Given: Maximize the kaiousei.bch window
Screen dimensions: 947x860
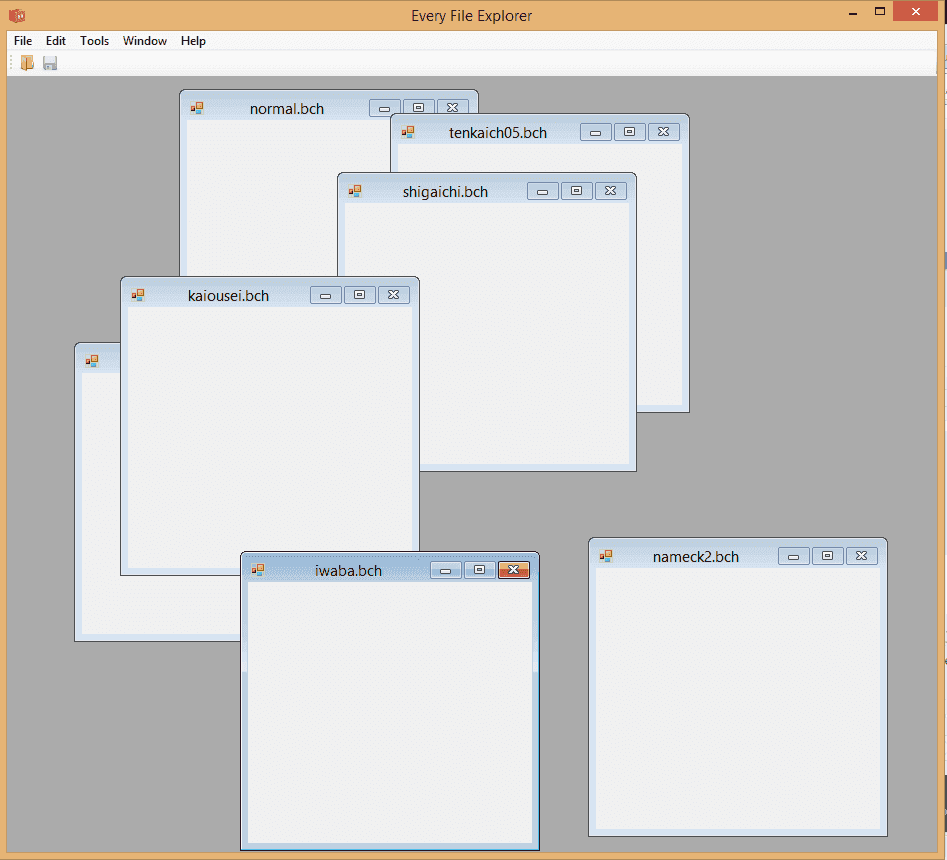Looking at the screenshot, I should (x=359, y=295).
